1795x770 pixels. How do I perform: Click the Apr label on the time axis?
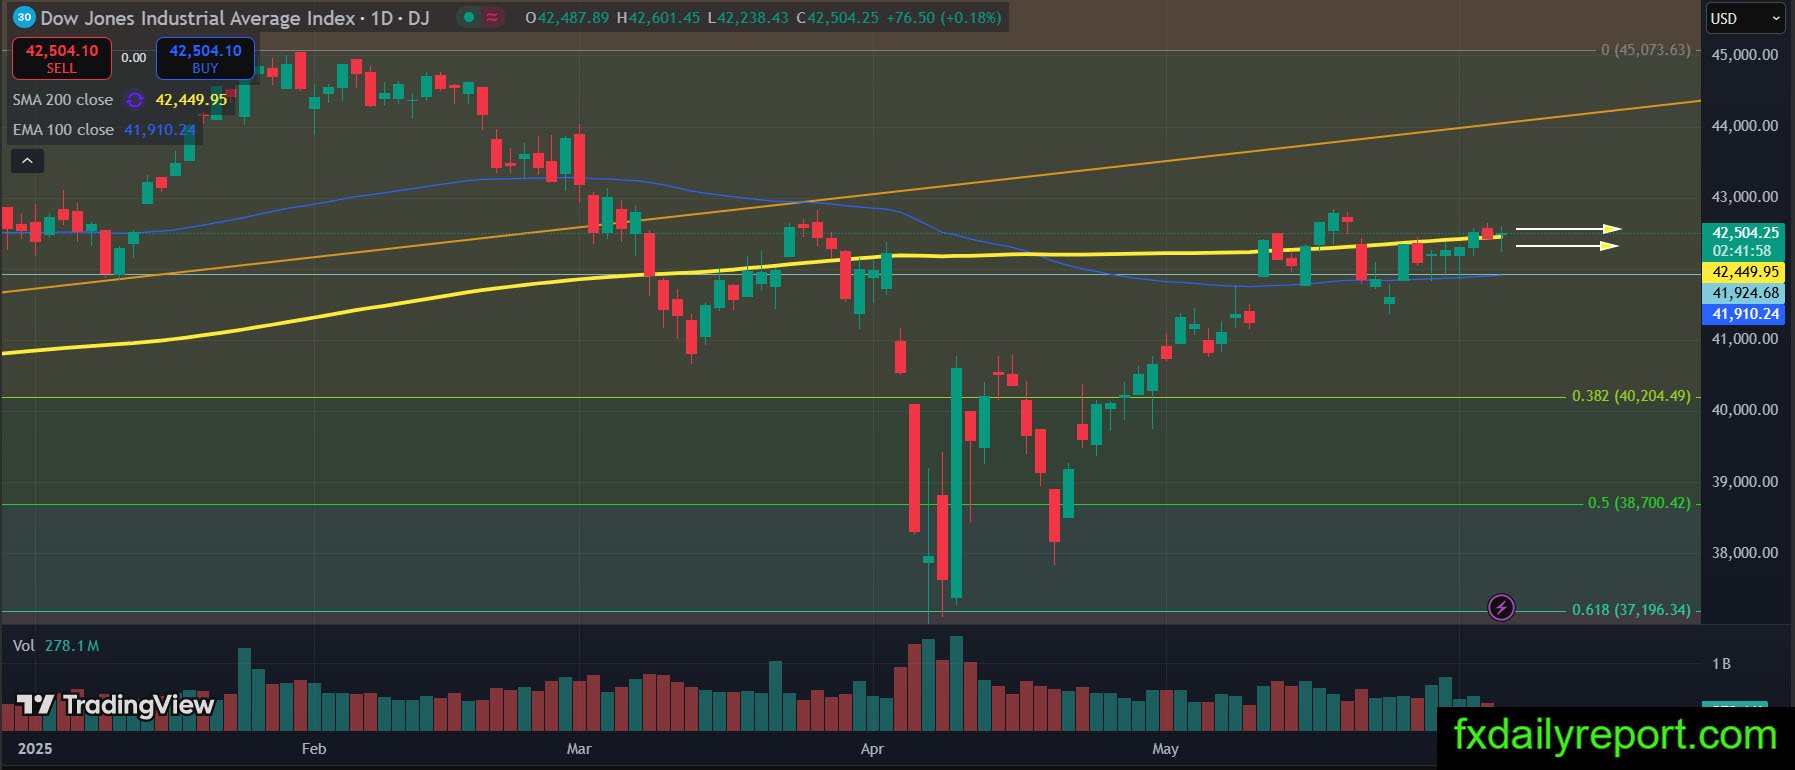[x=872, y=749]
